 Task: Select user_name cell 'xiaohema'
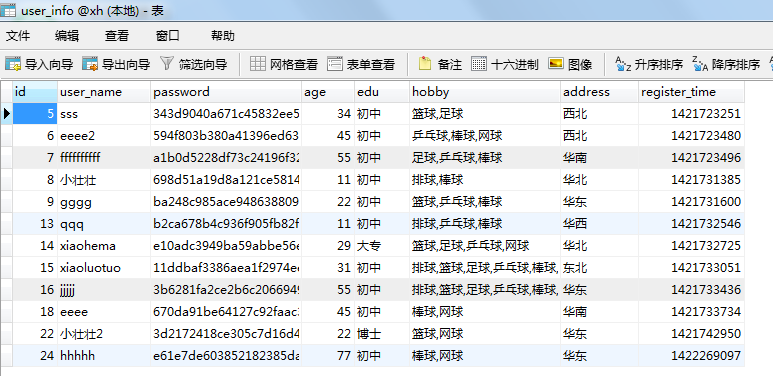point(104,245)
